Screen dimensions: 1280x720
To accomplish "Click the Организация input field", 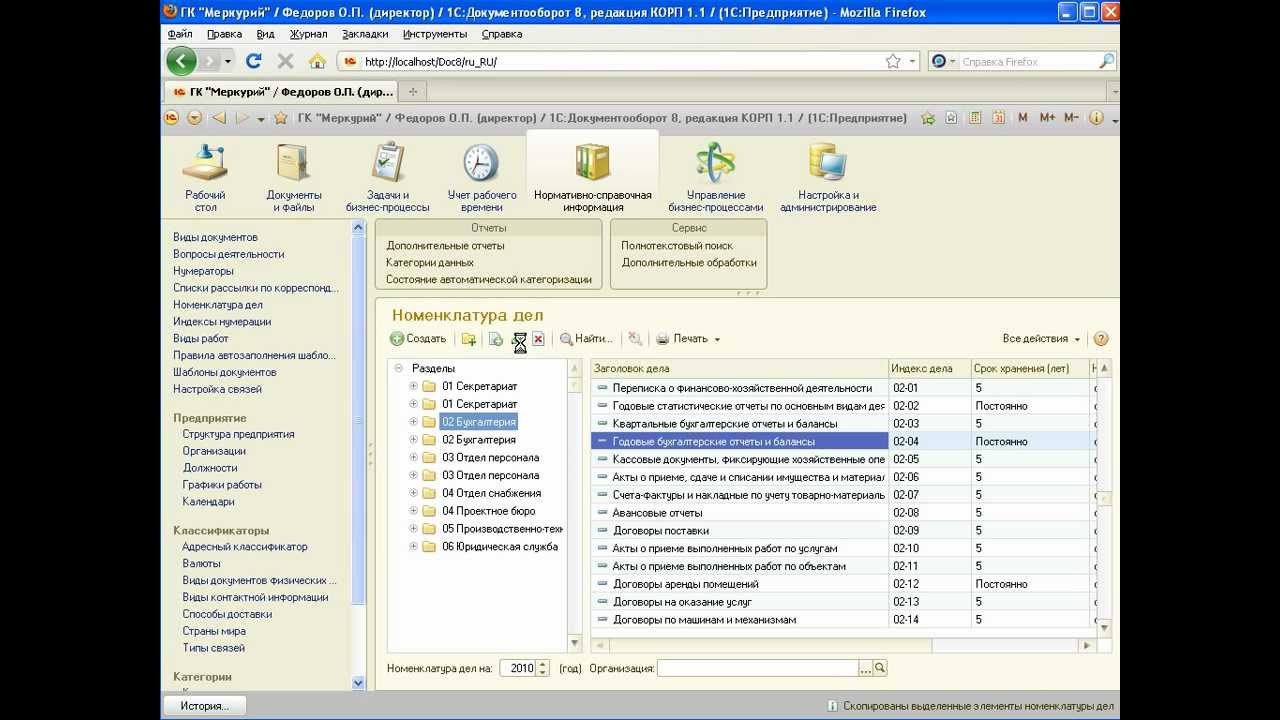I will (757, 668).
